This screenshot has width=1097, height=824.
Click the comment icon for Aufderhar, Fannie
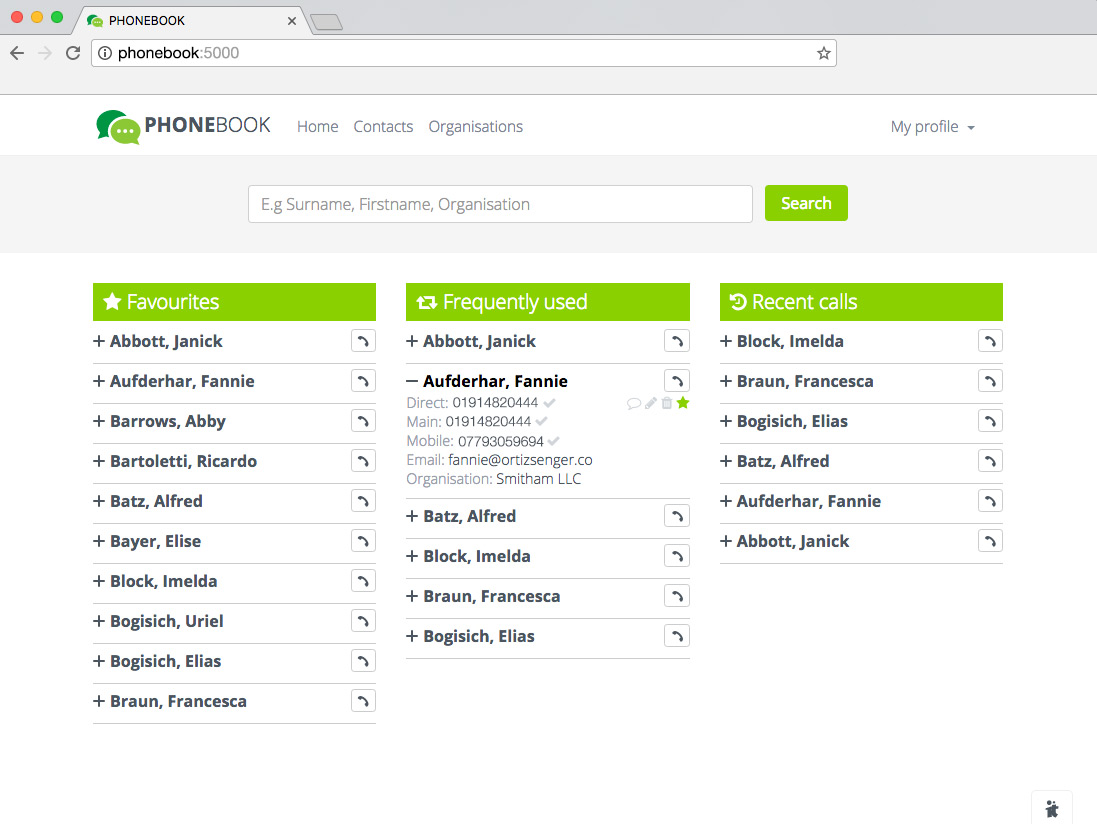(633, 403)
